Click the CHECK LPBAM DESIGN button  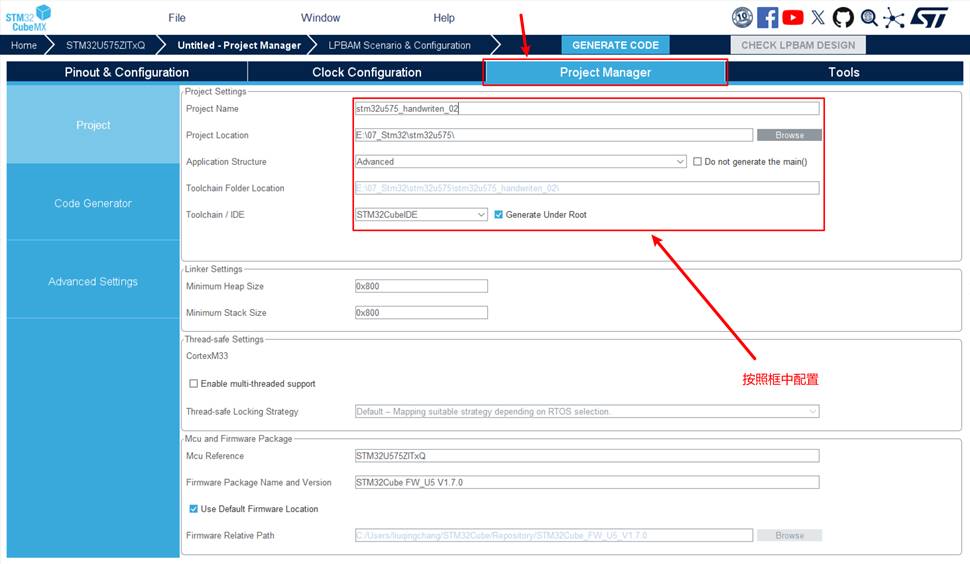coord(798,45)
